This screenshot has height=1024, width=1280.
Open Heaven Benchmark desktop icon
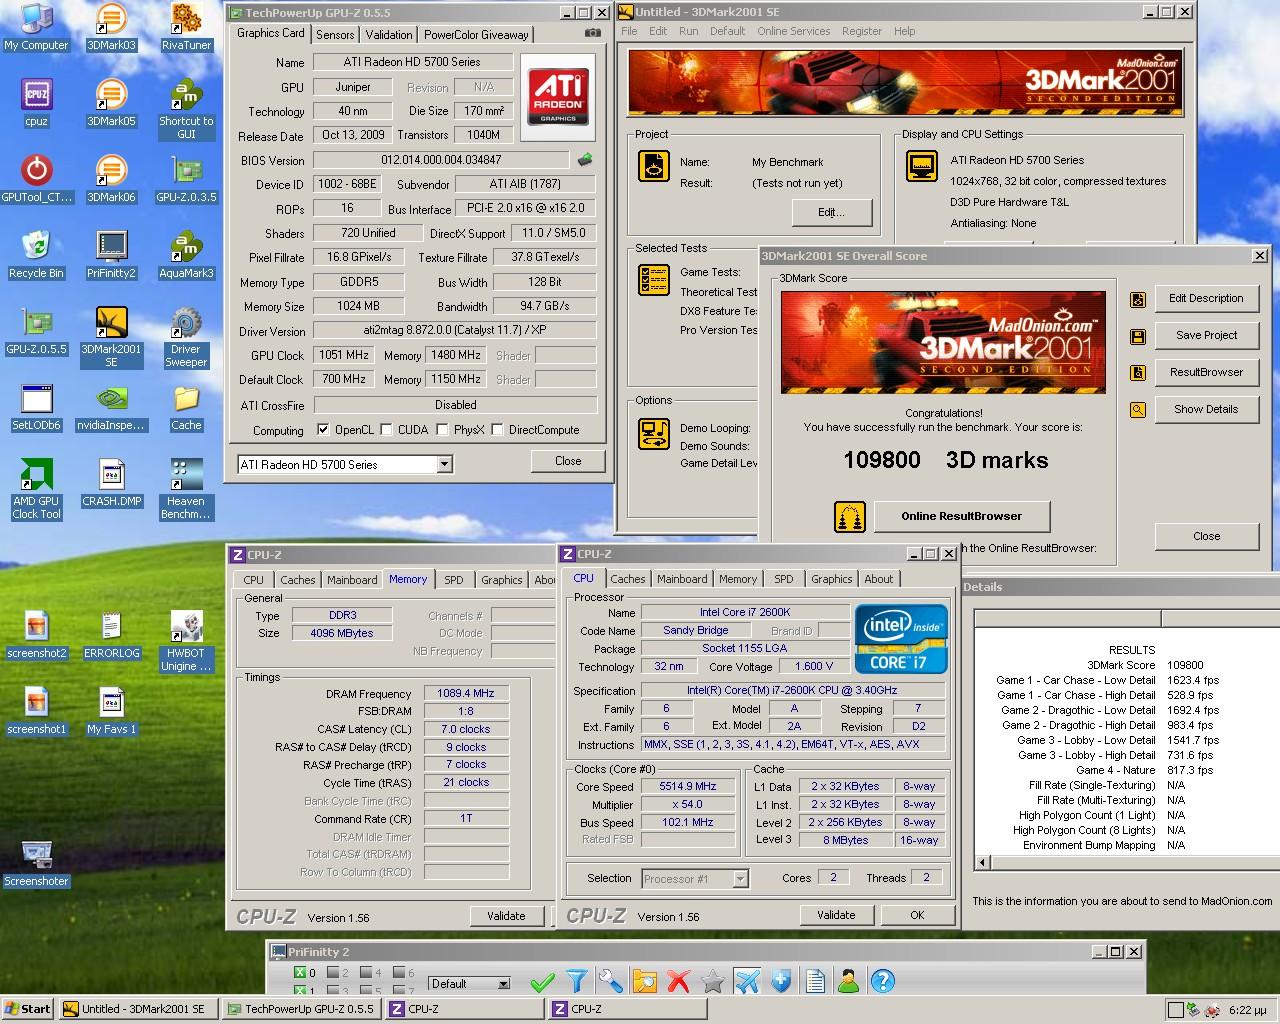(186, 489)
